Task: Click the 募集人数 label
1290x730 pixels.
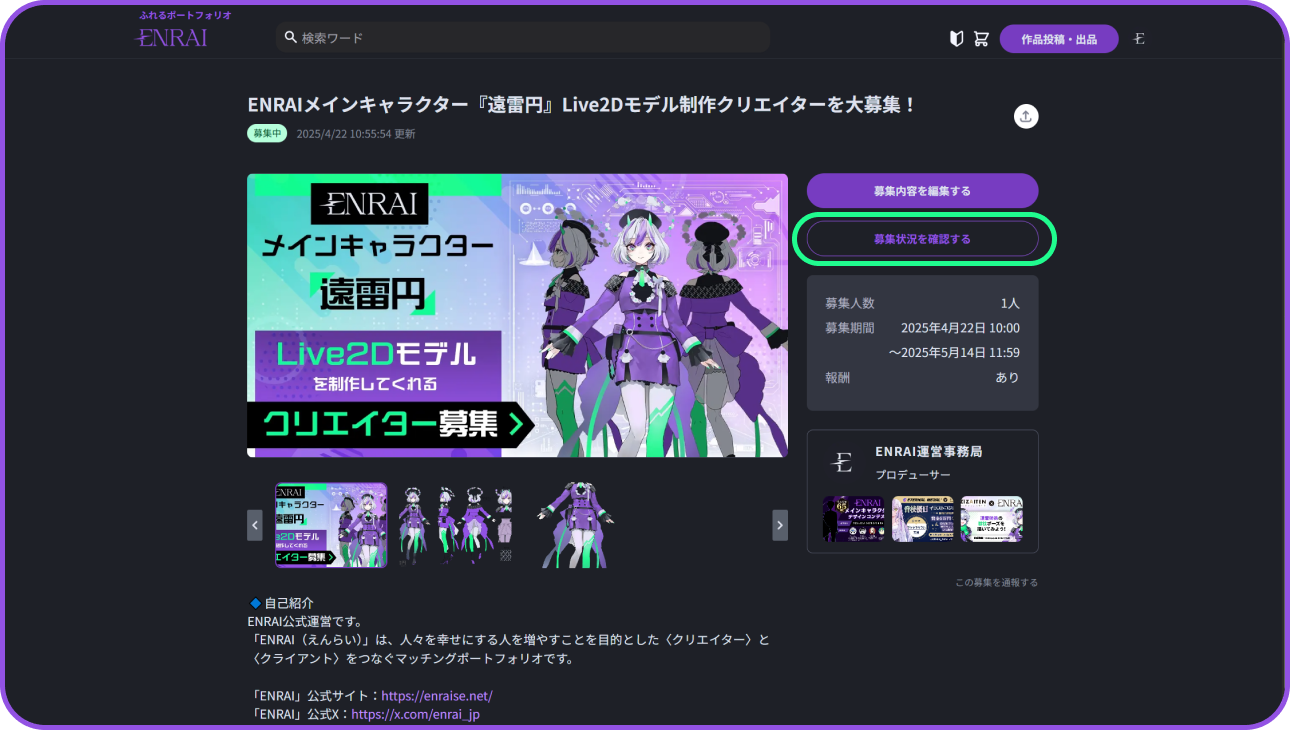Action: click(x=850, y=303)
